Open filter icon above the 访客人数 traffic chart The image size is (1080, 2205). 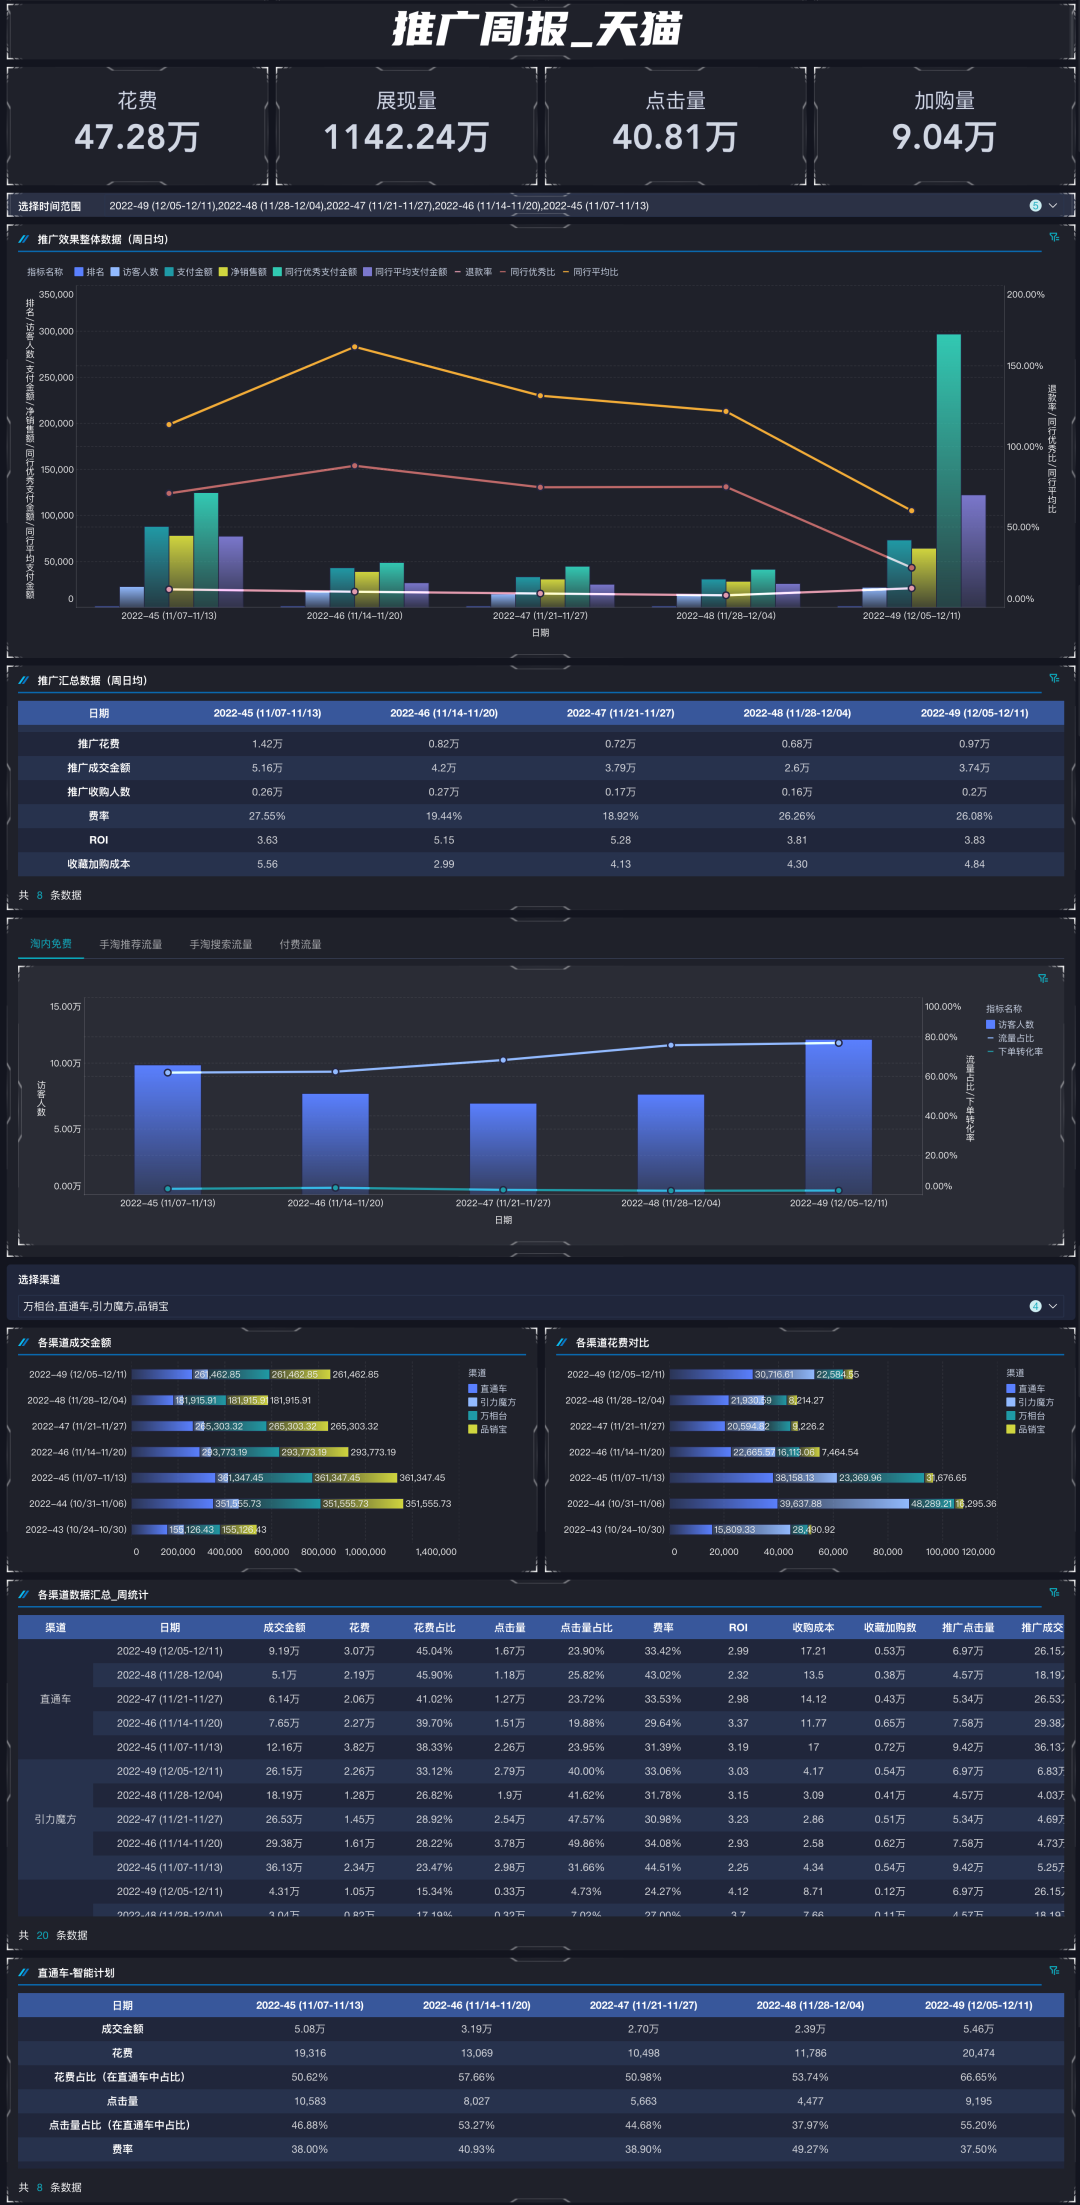tap(1043, 978)
